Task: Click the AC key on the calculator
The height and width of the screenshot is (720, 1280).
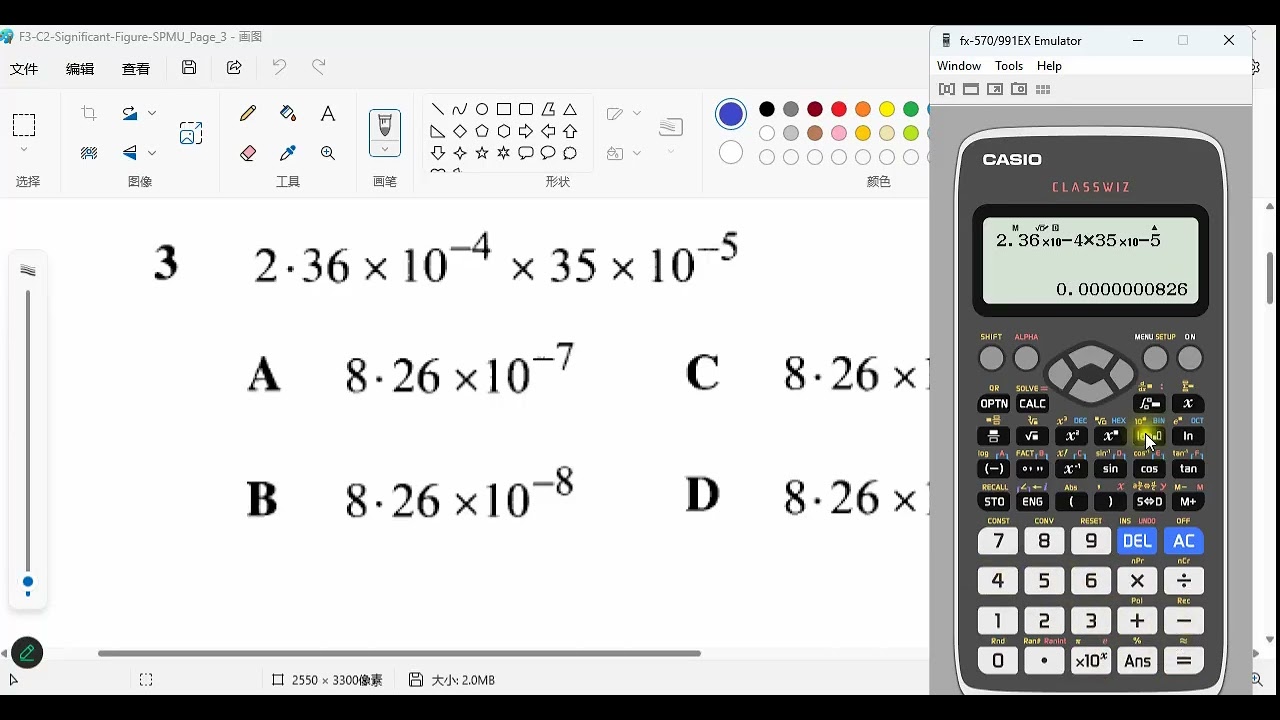Action: (1184, 541)
